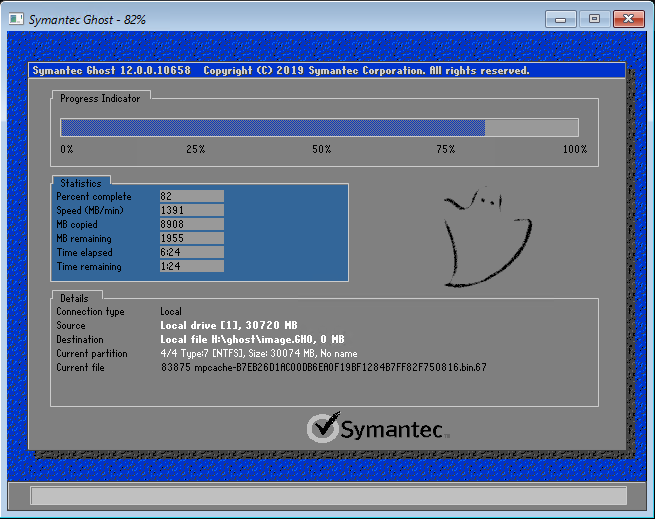Screen dimensions: 655x519
Task: Maximize the Symantec Ghost window
Action: (594, 19)
